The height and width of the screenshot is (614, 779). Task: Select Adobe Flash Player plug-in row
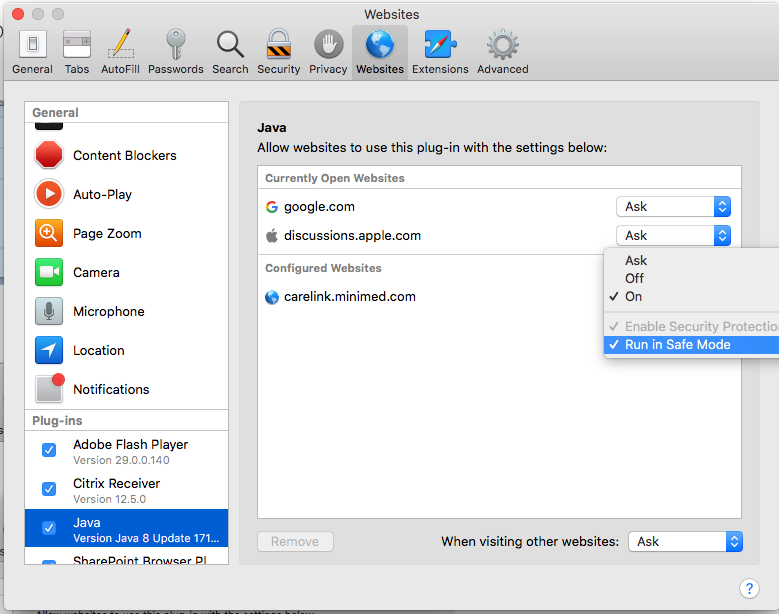[x=126, y=451]
